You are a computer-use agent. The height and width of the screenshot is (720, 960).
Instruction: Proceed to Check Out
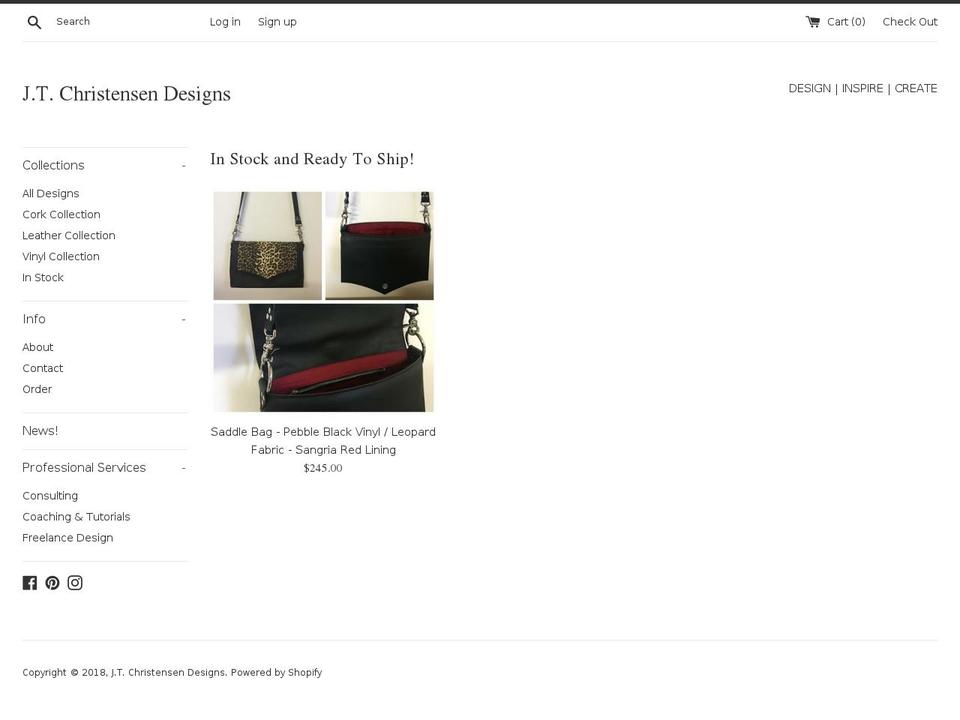[910, 22]
